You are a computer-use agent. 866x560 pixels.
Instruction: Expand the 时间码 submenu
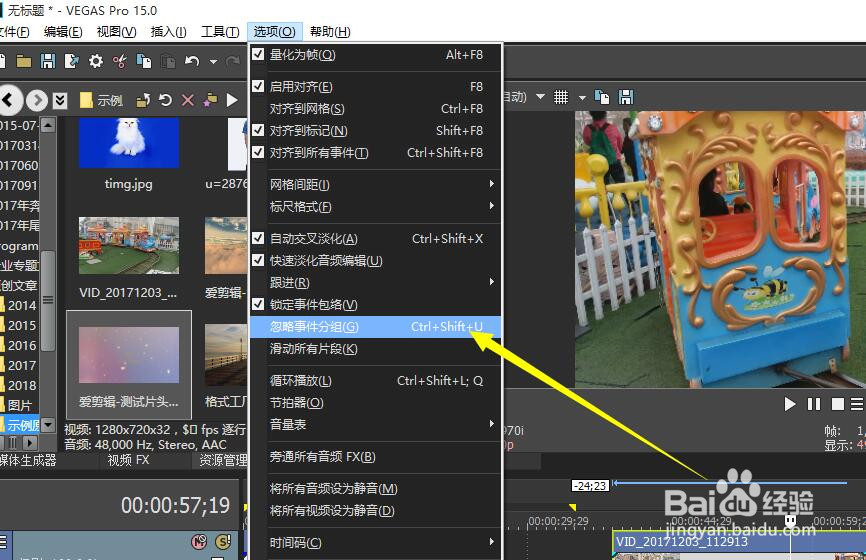point(376,542)
